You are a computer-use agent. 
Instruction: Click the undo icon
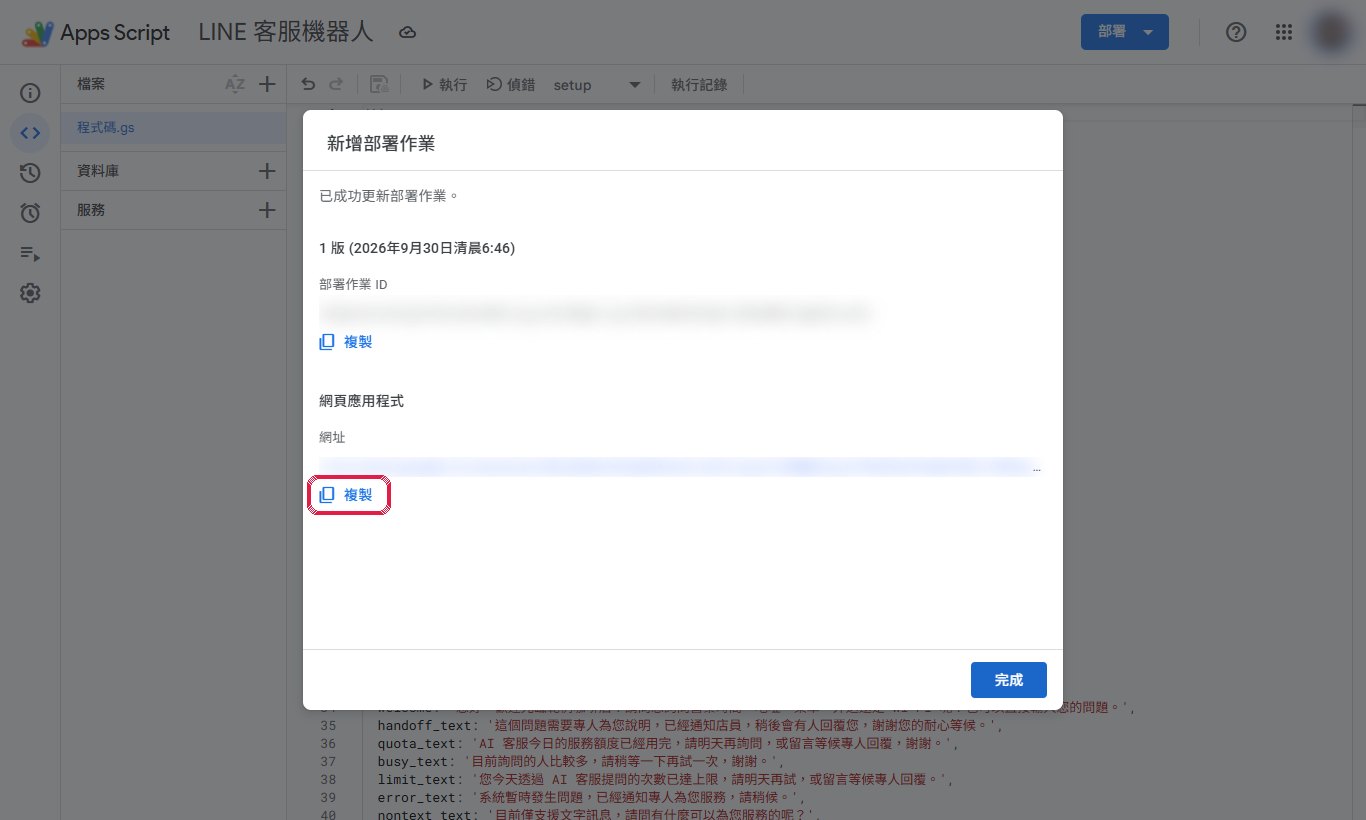click(308, 85)
